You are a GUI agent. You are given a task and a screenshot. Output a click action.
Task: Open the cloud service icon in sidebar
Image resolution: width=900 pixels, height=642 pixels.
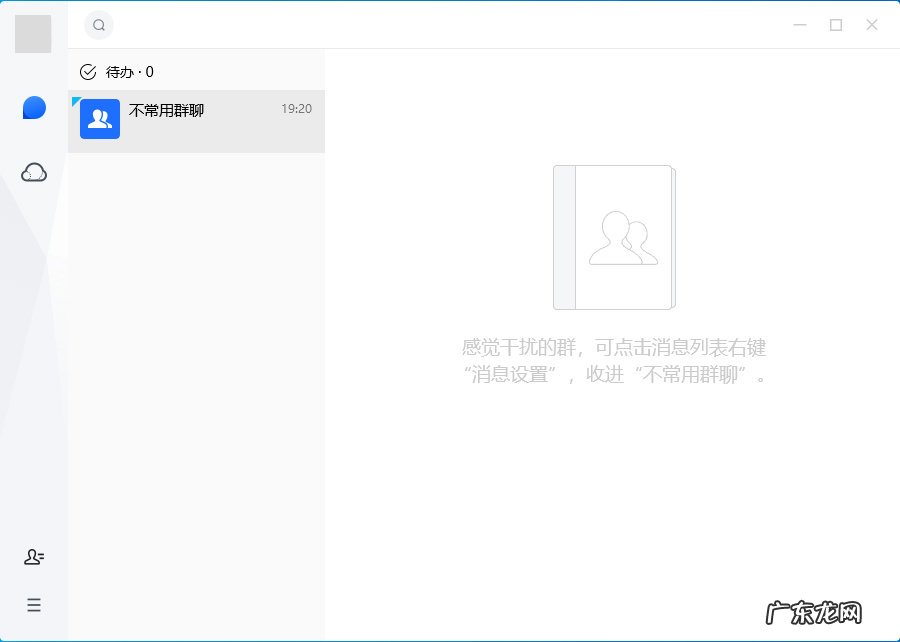[33, 172]
